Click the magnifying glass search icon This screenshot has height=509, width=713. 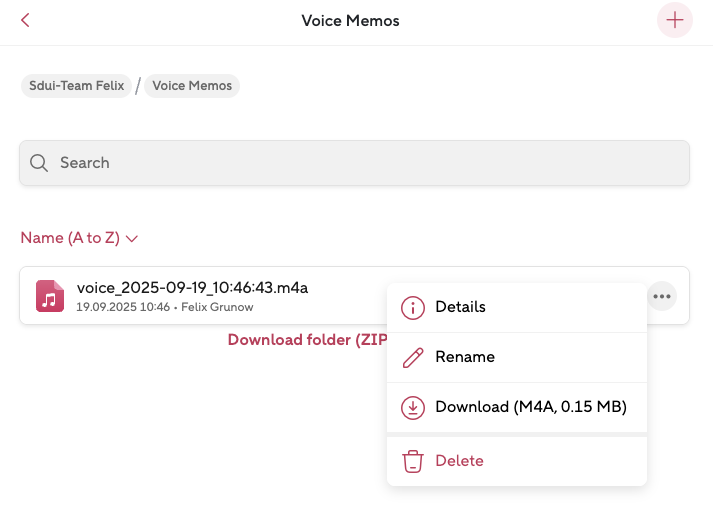coord(39,163)
